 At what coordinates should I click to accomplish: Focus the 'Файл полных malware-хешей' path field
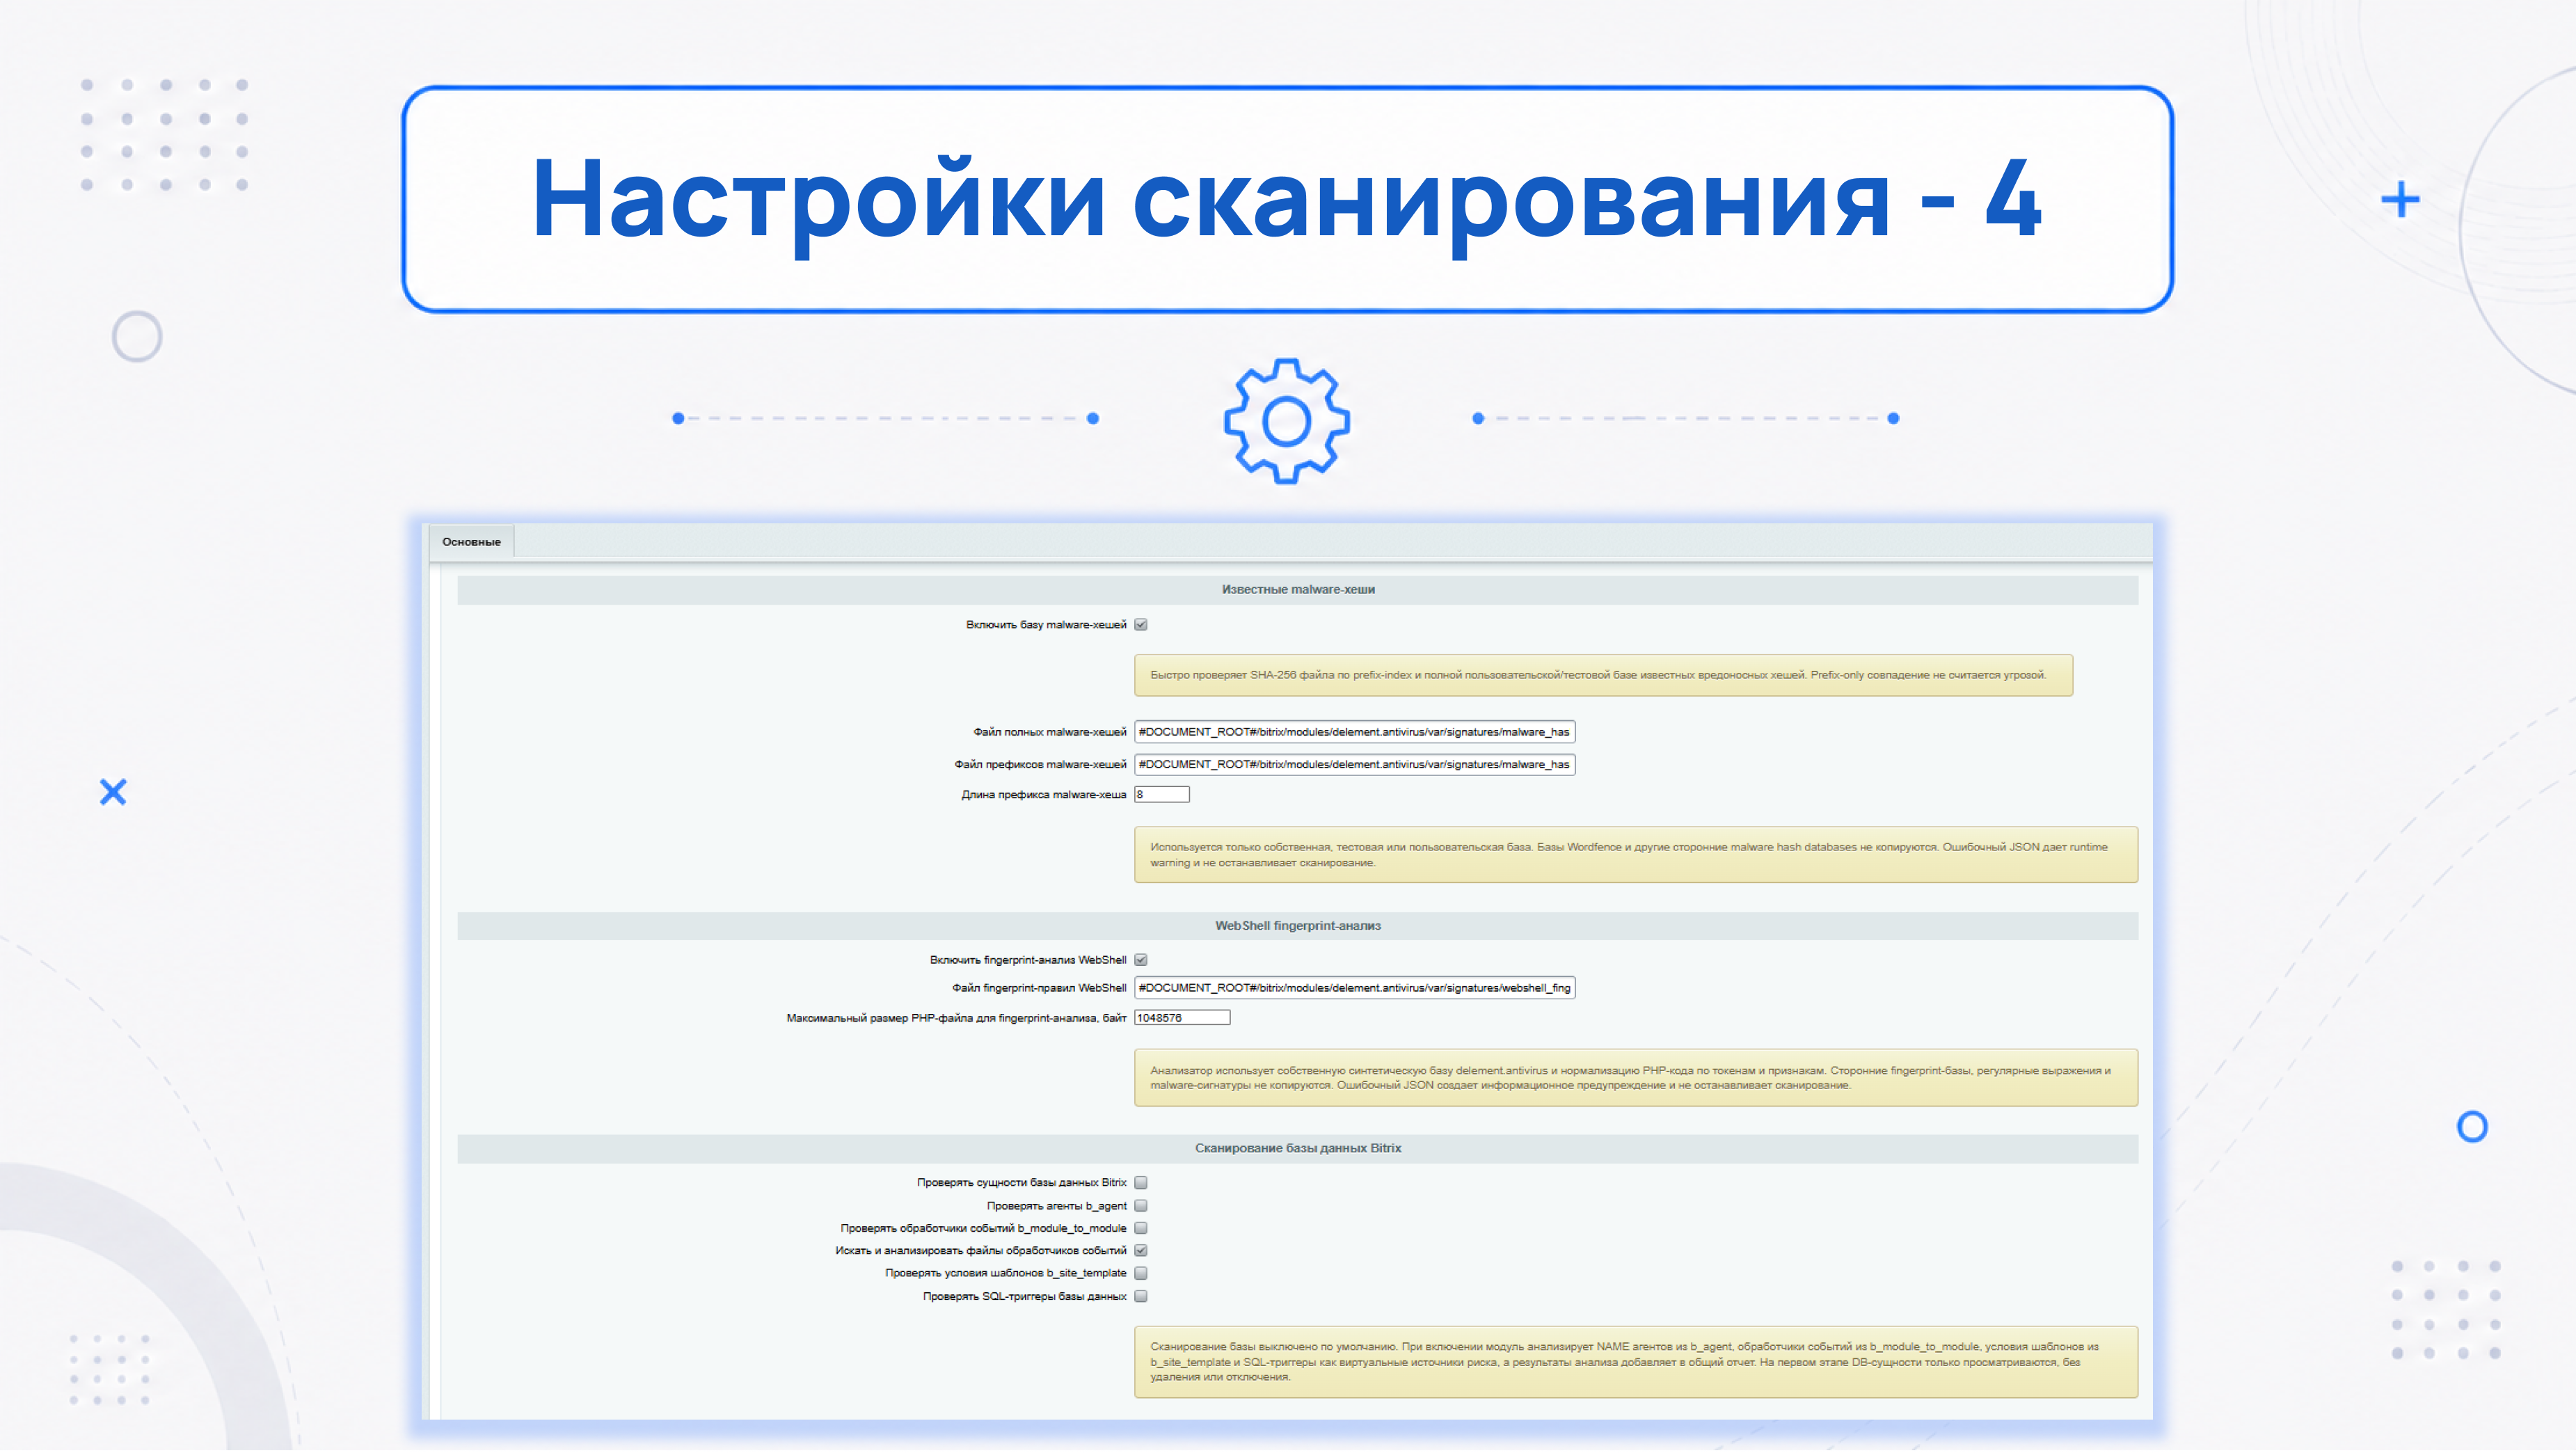pyautogui.click(x=1355, y=732)
